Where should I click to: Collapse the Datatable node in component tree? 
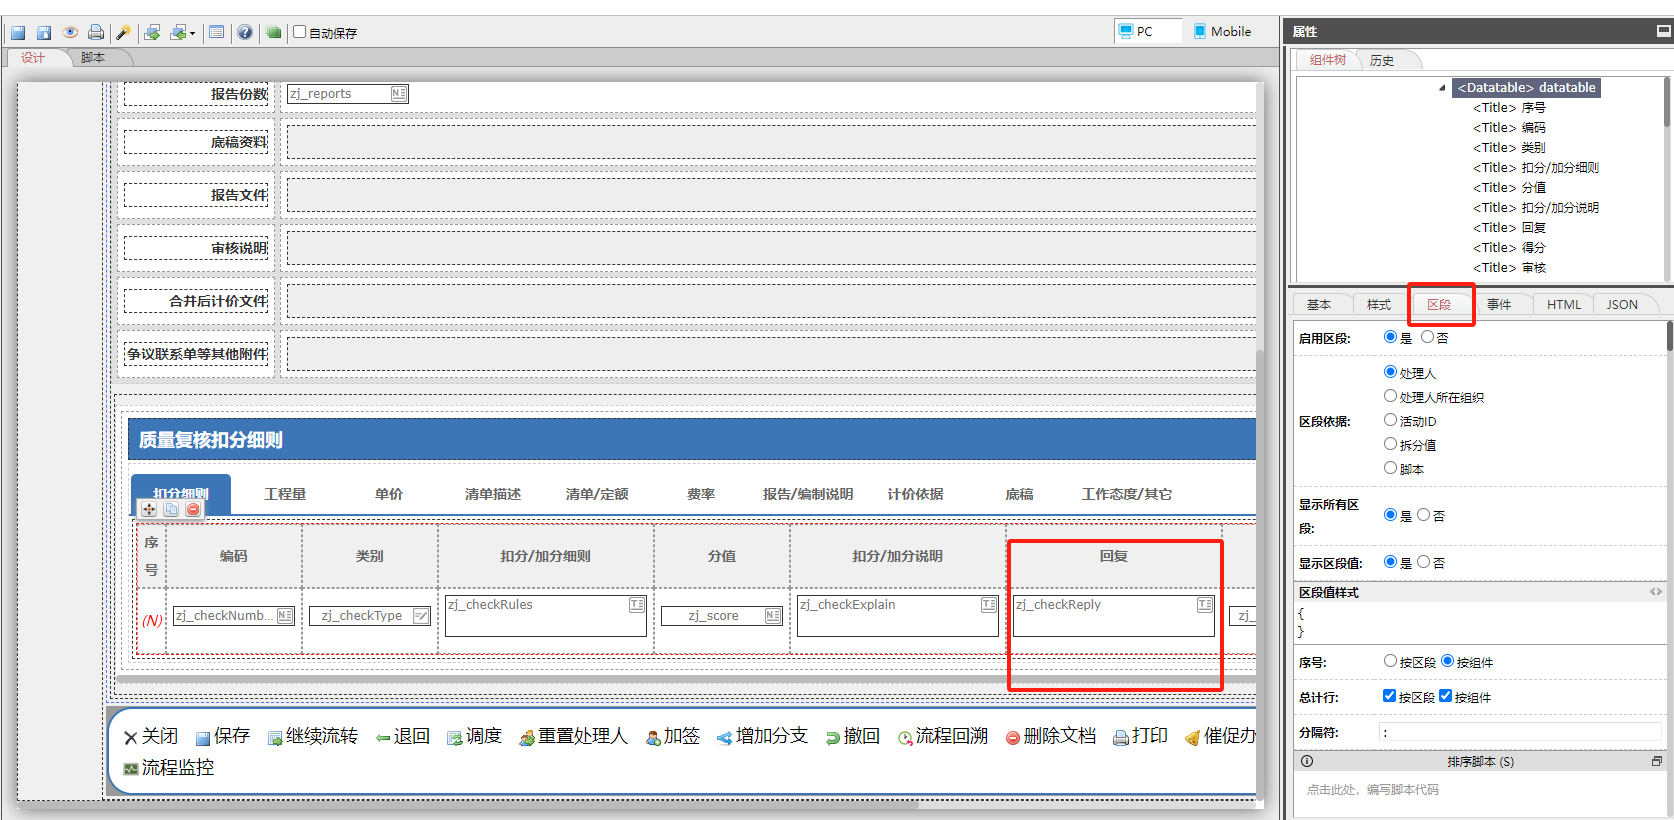click(1442, 88)
